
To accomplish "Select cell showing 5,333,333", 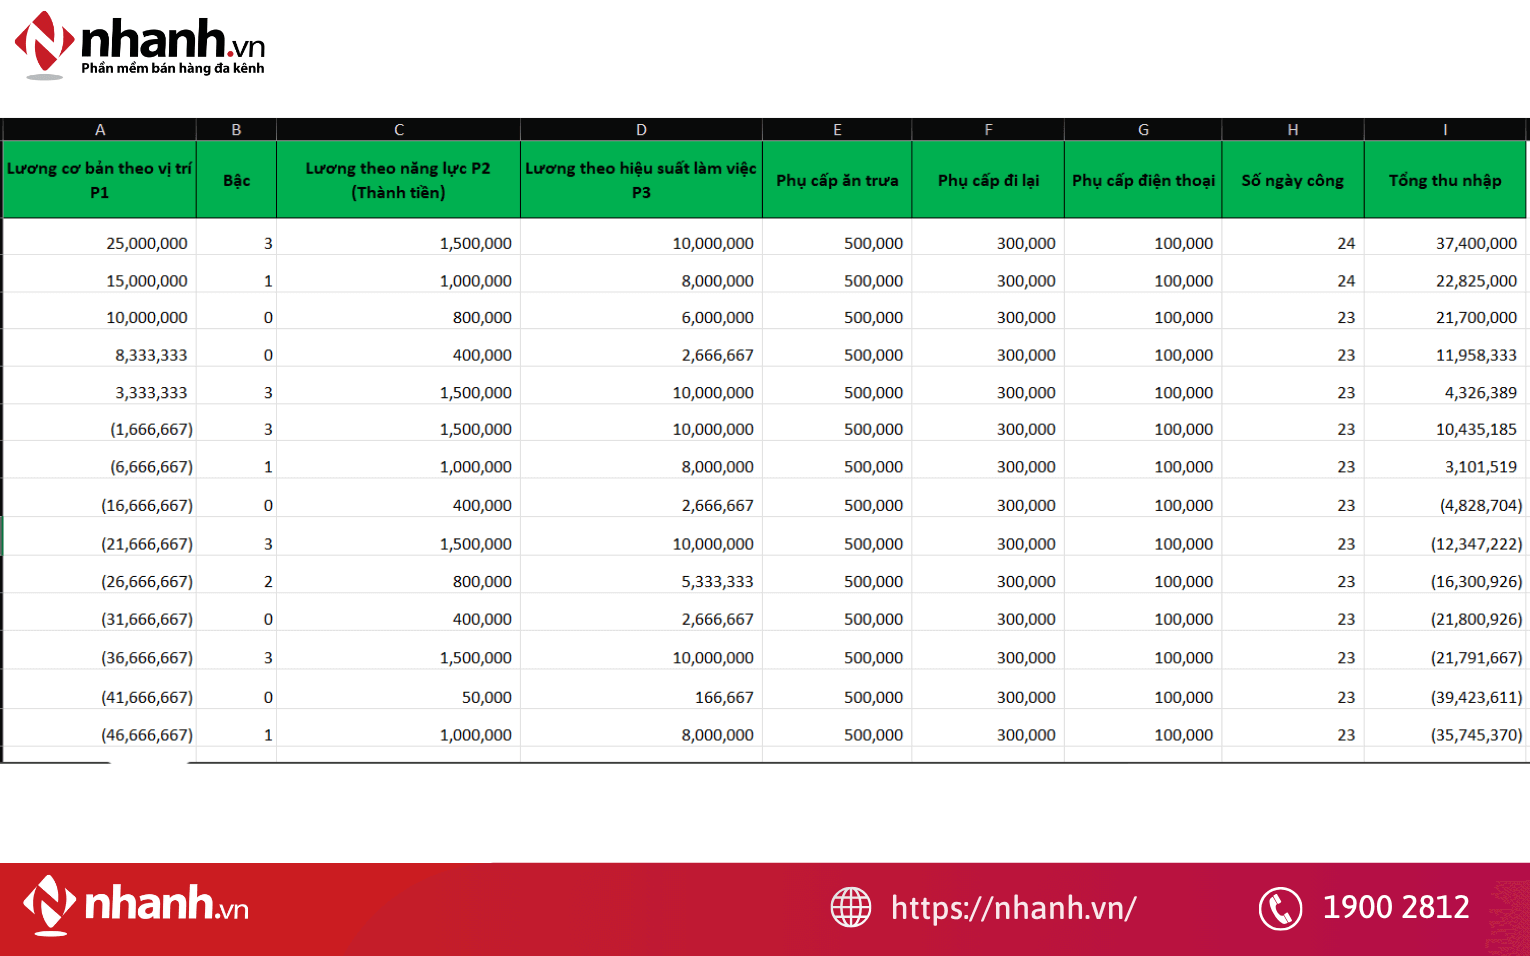I will (717, 581).
